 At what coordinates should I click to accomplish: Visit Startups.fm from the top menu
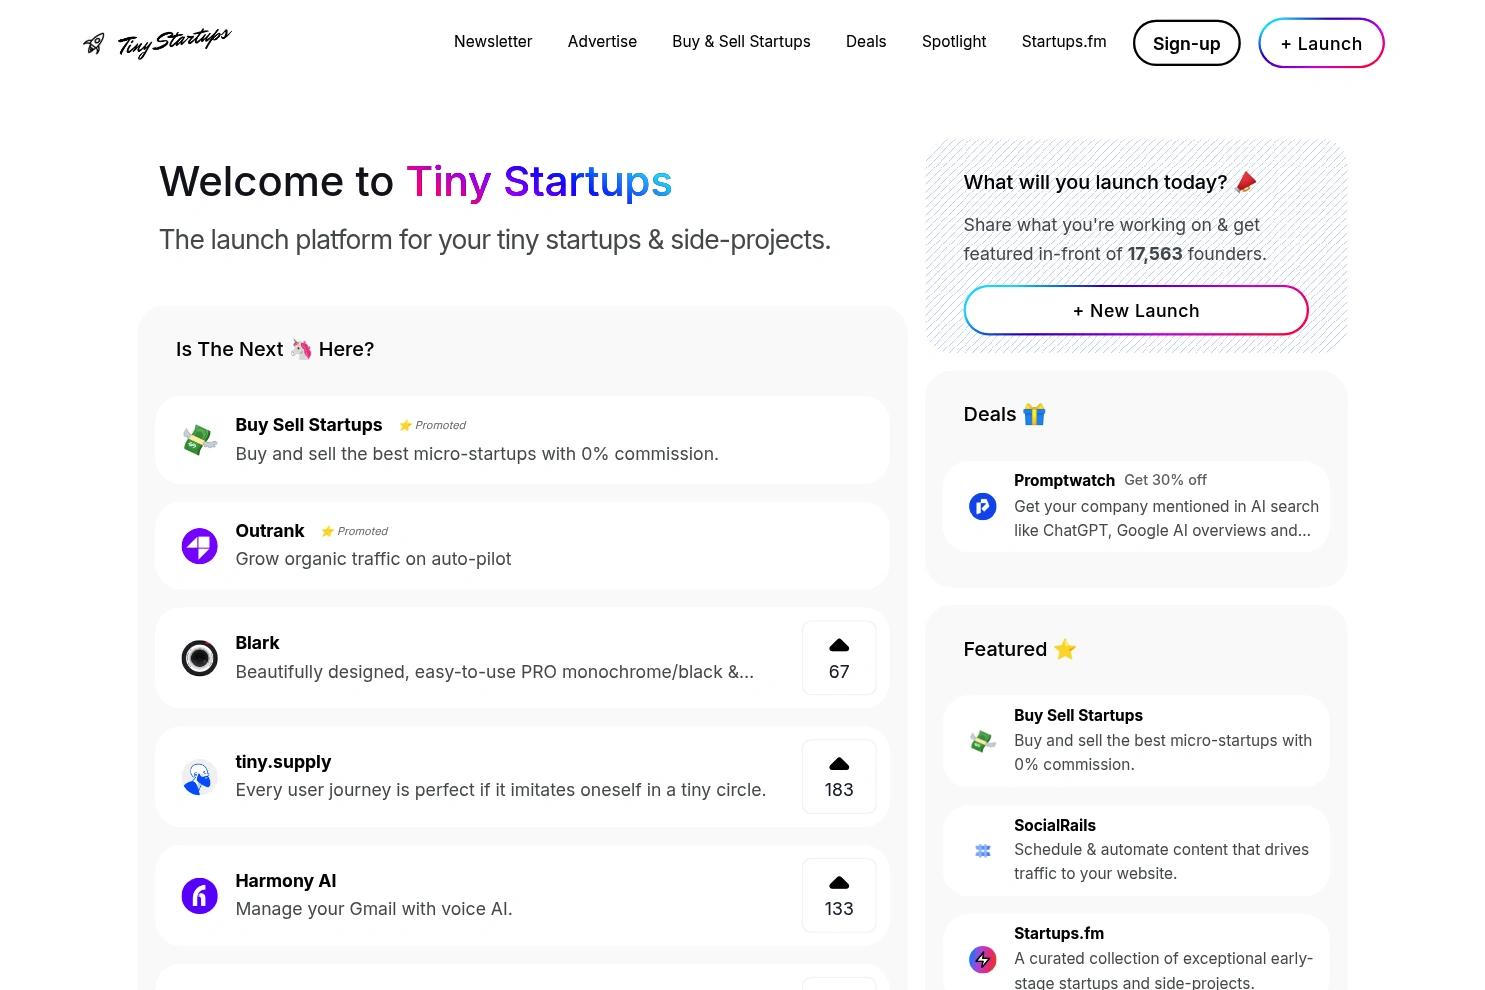click(x=1064, y=42)
